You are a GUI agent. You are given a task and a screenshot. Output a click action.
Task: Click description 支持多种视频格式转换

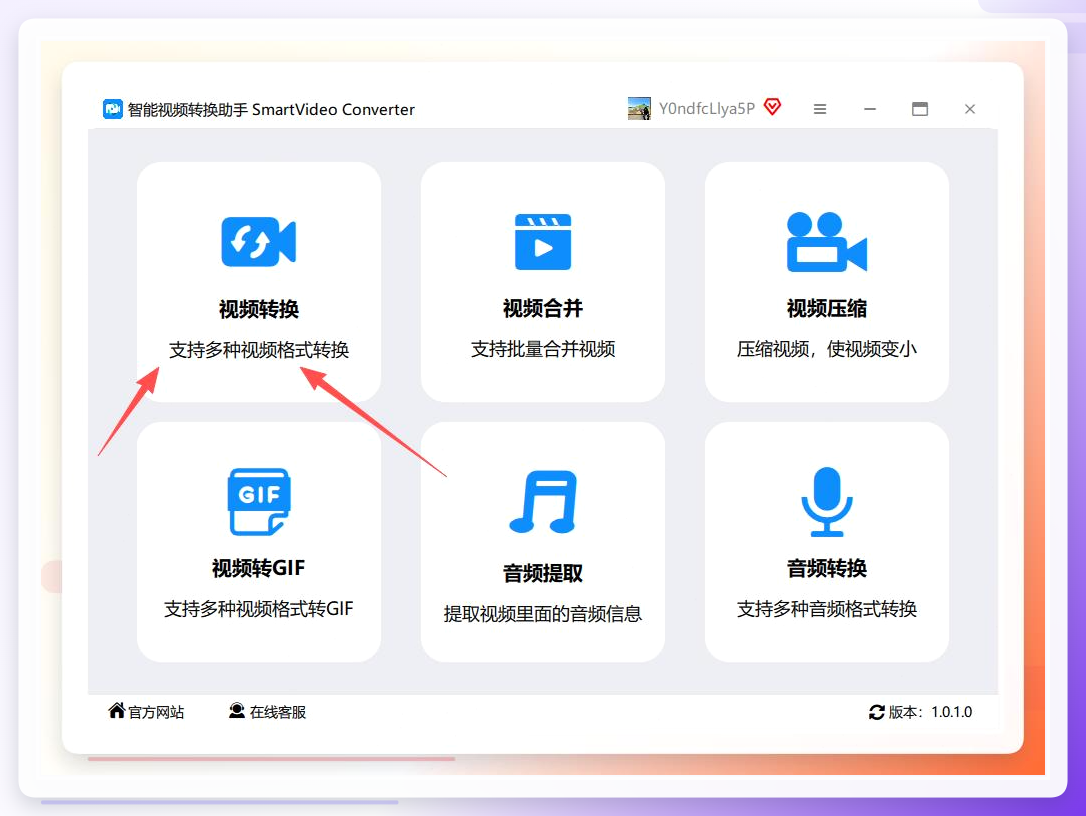258,350
